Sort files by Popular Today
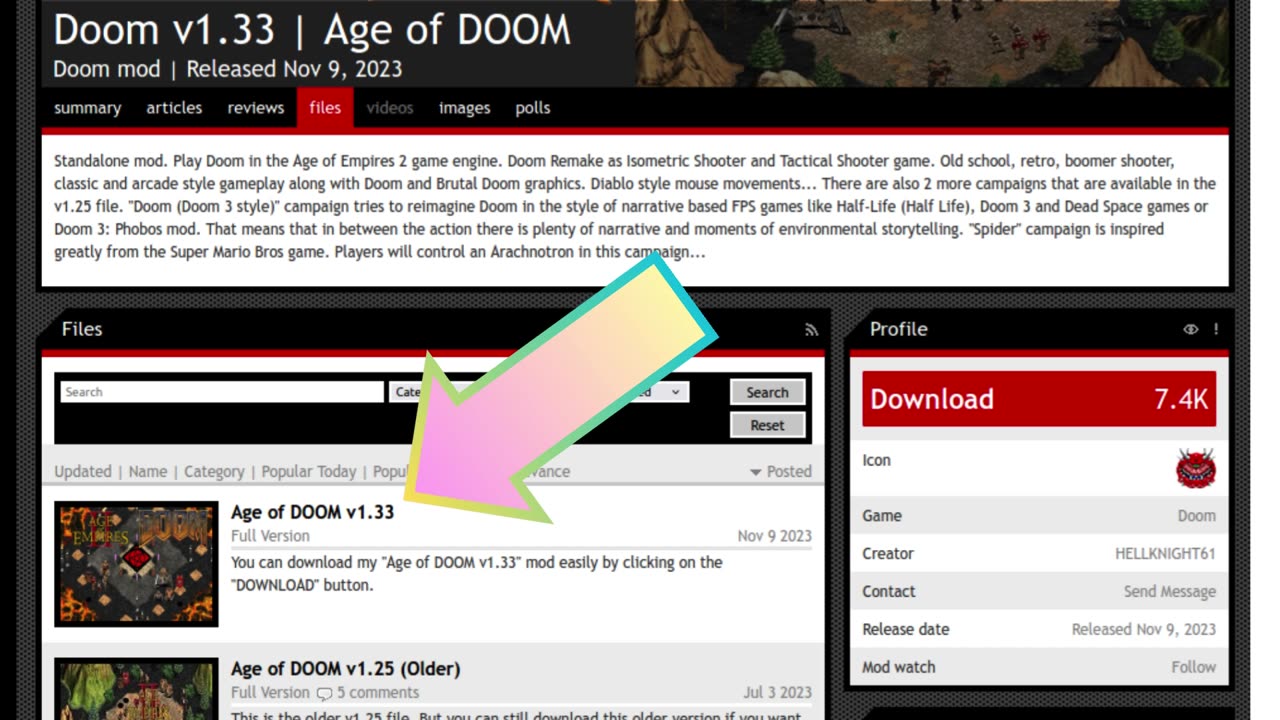The image size is (1280, 720). [309, 471]
